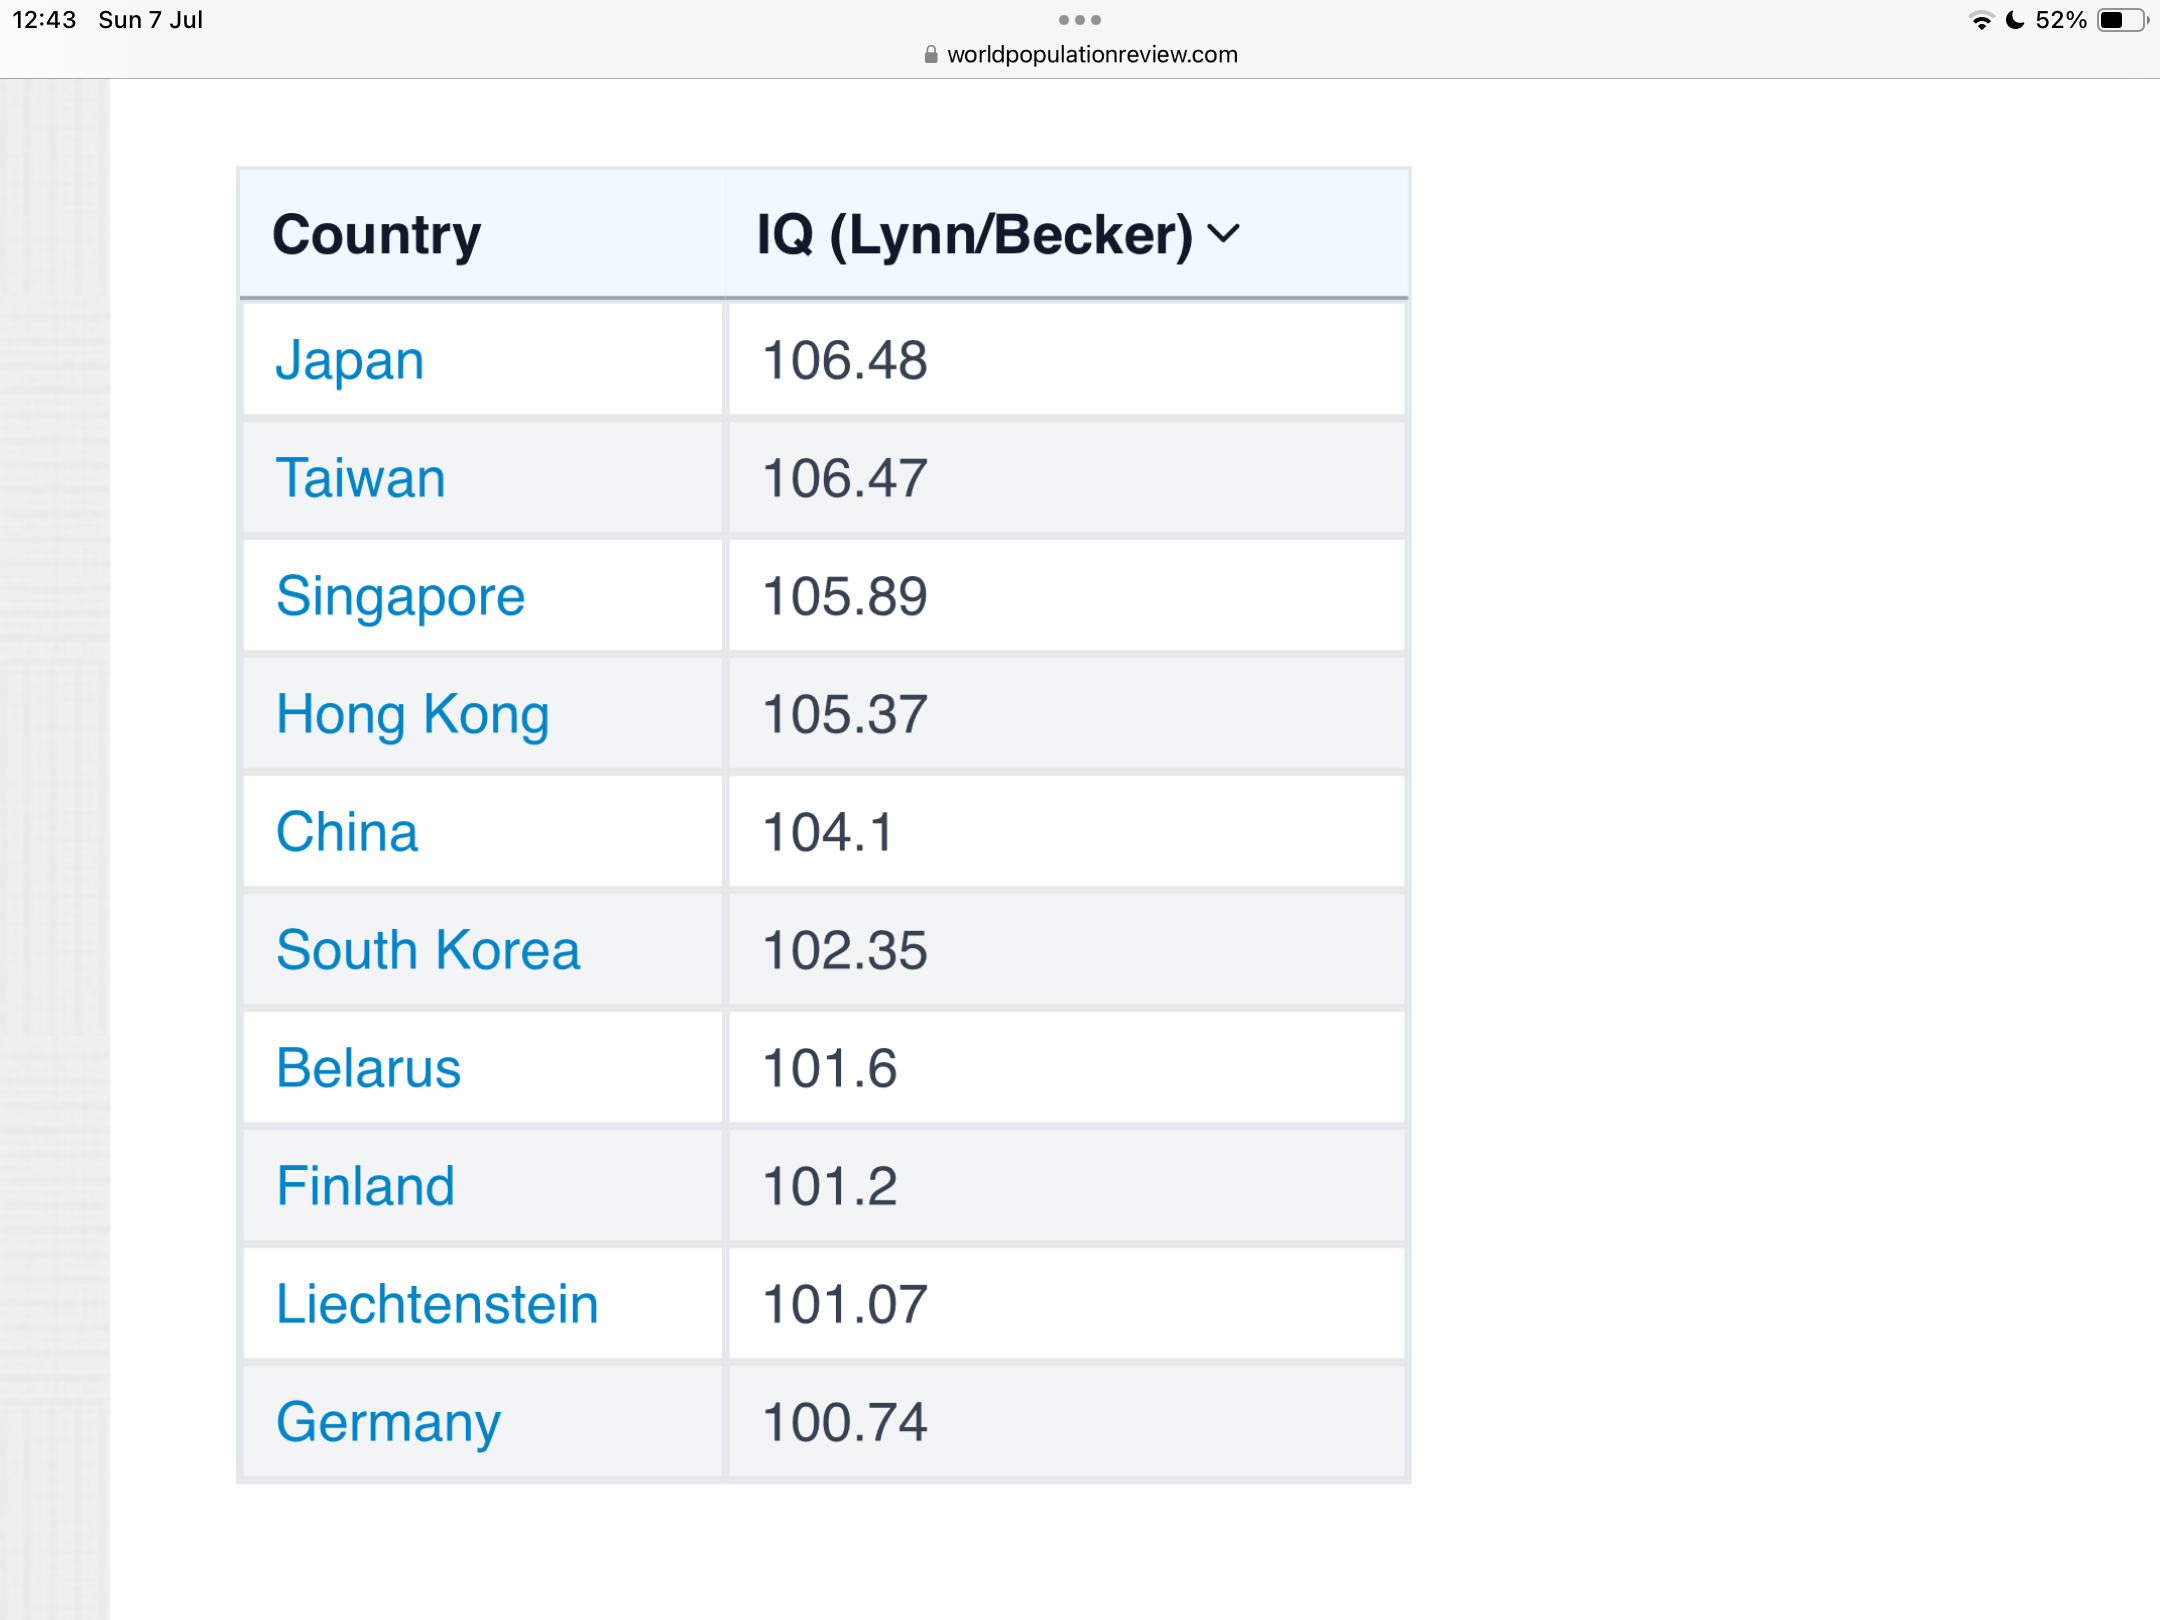2160x1620 pixels.
Task: Sort table by Country header
Action: (x=376, y=235)
